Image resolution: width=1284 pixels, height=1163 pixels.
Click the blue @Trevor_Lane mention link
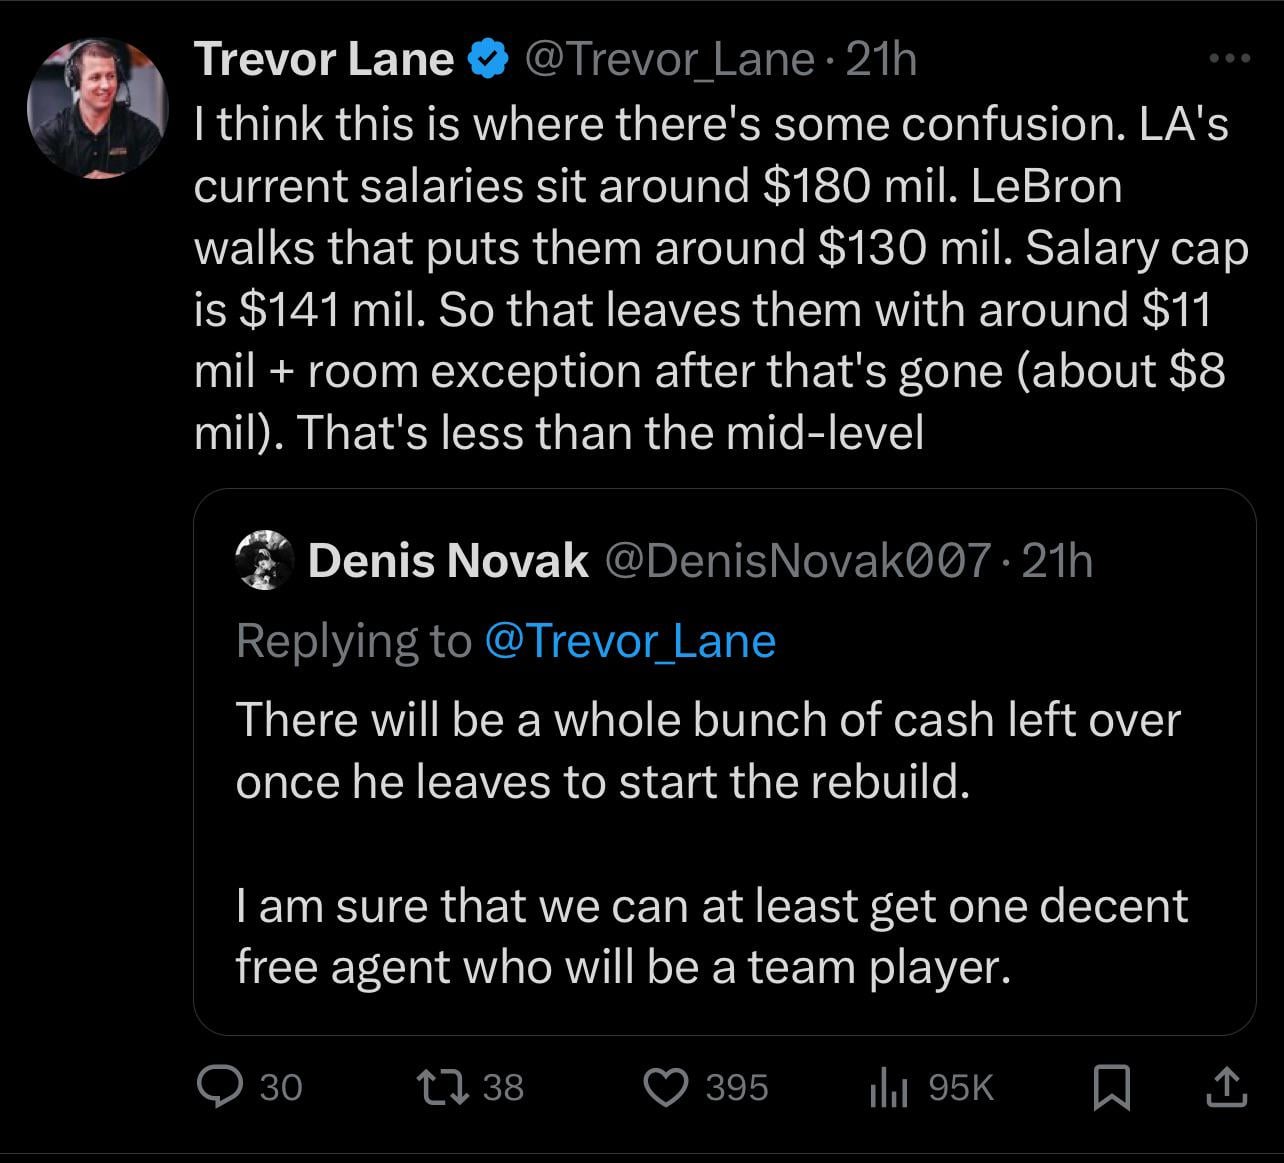tap(629, 641)
